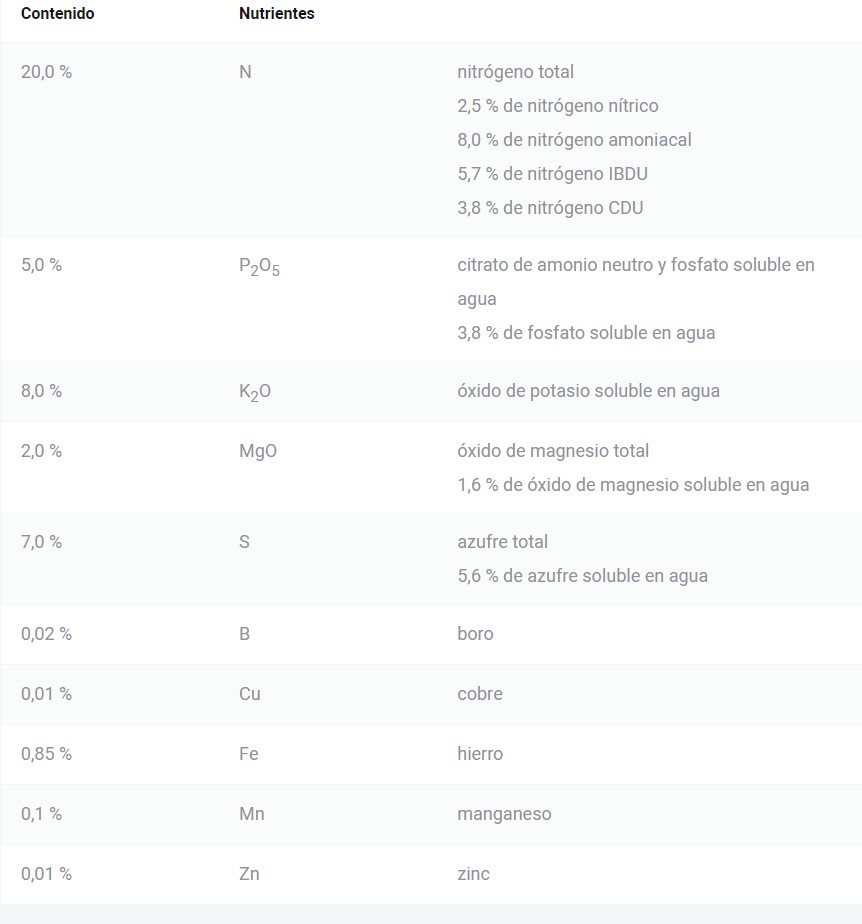Click the 0,85 % iron content value
The image size is (862, 924).
click(46, 754)
